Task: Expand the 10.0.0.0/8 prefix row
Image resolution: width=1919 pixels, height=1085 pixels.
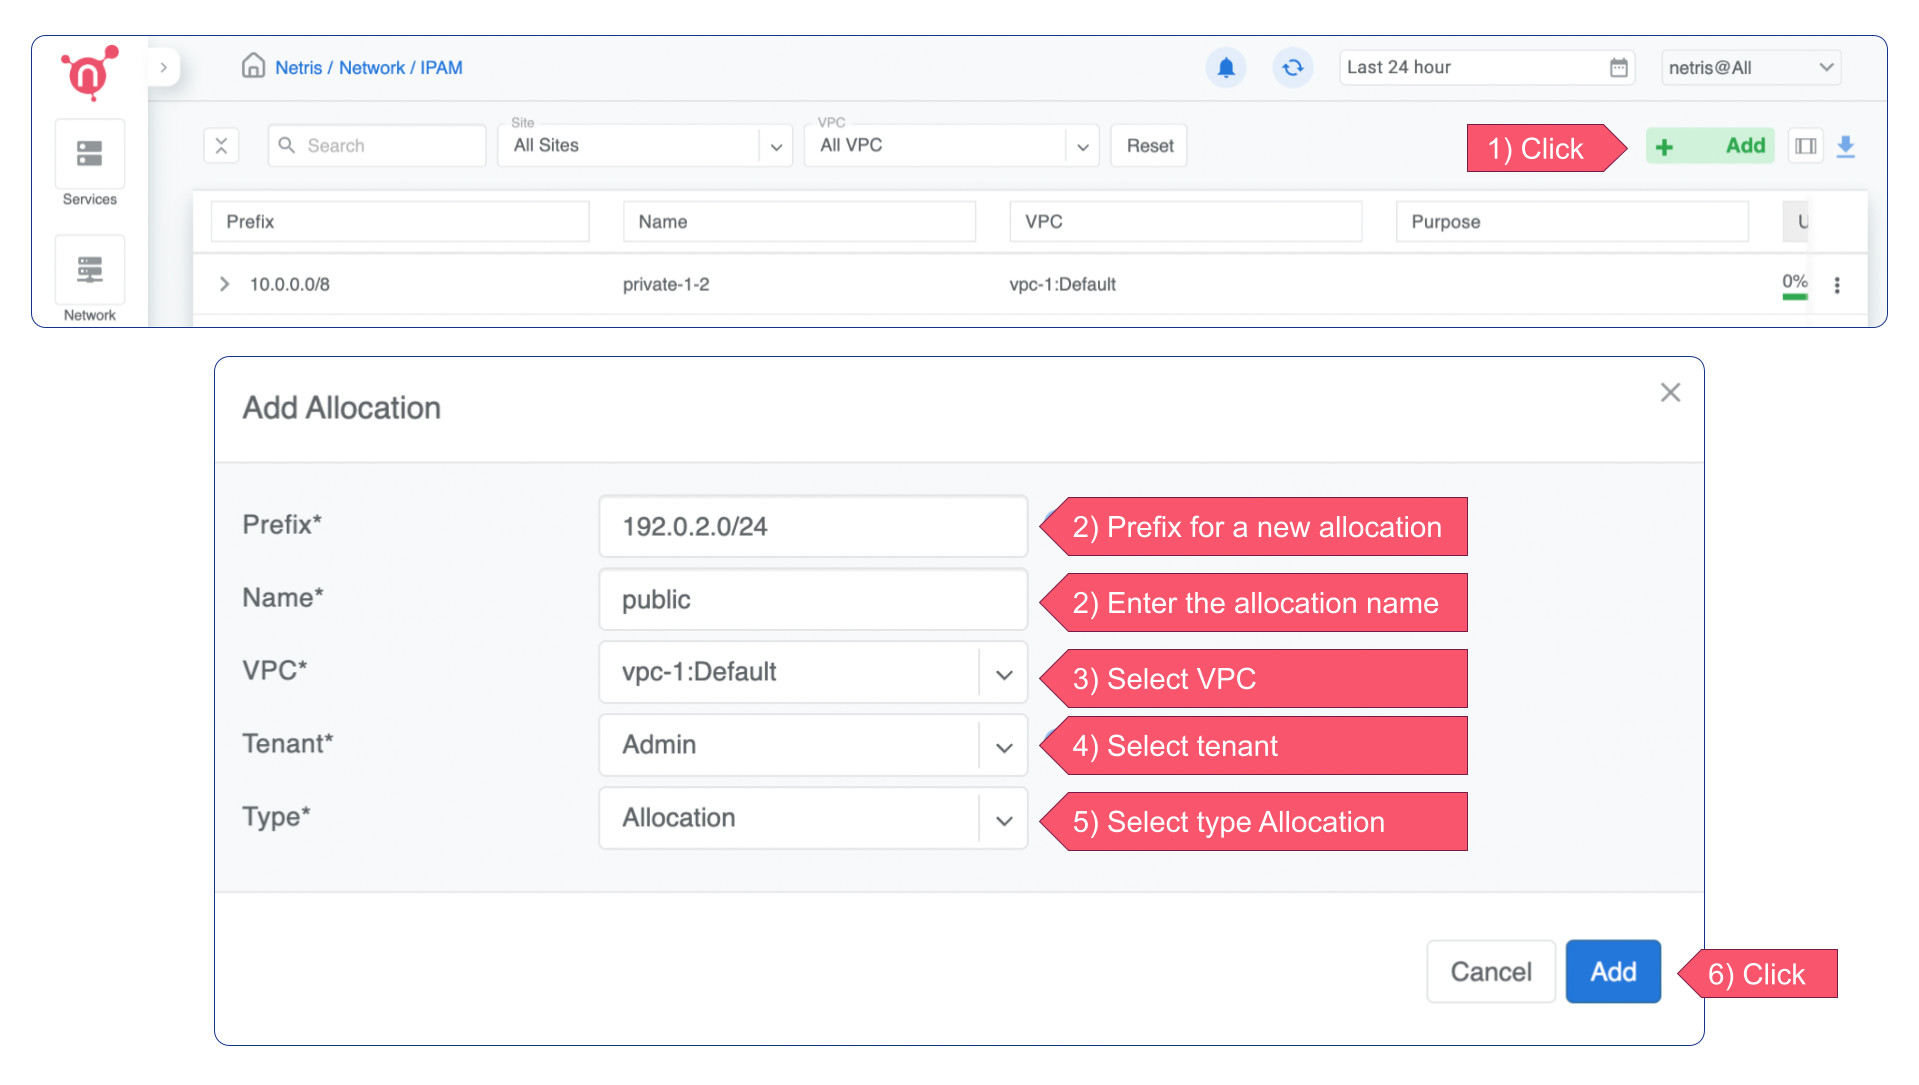Action: click(224, 284)
